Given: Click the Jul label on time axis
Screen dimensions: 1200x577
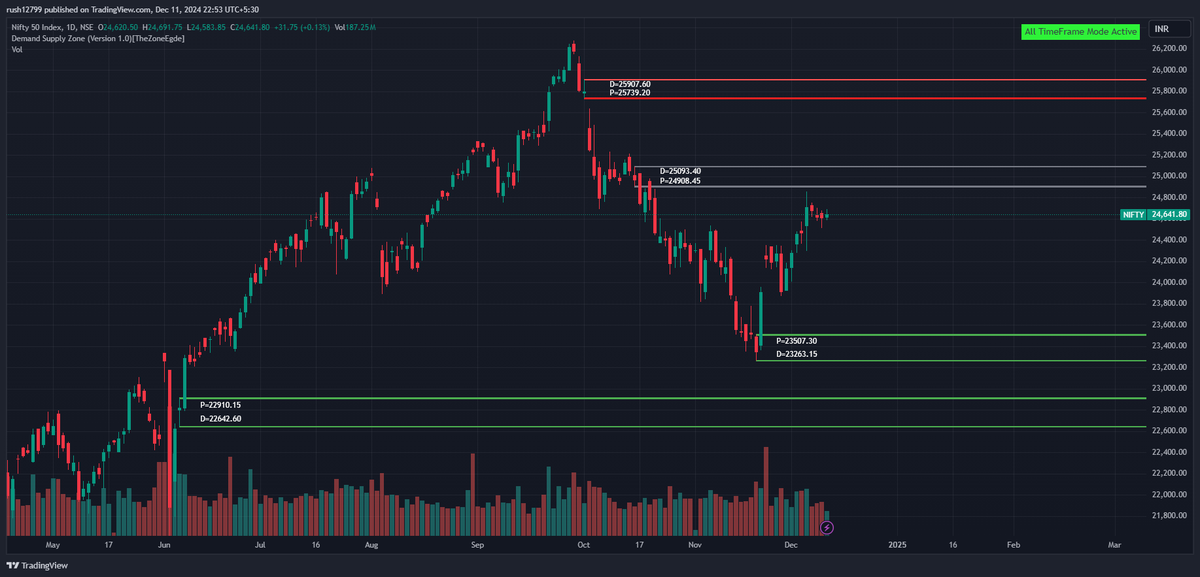Looking at the screenshot, I should pos(261,546).
